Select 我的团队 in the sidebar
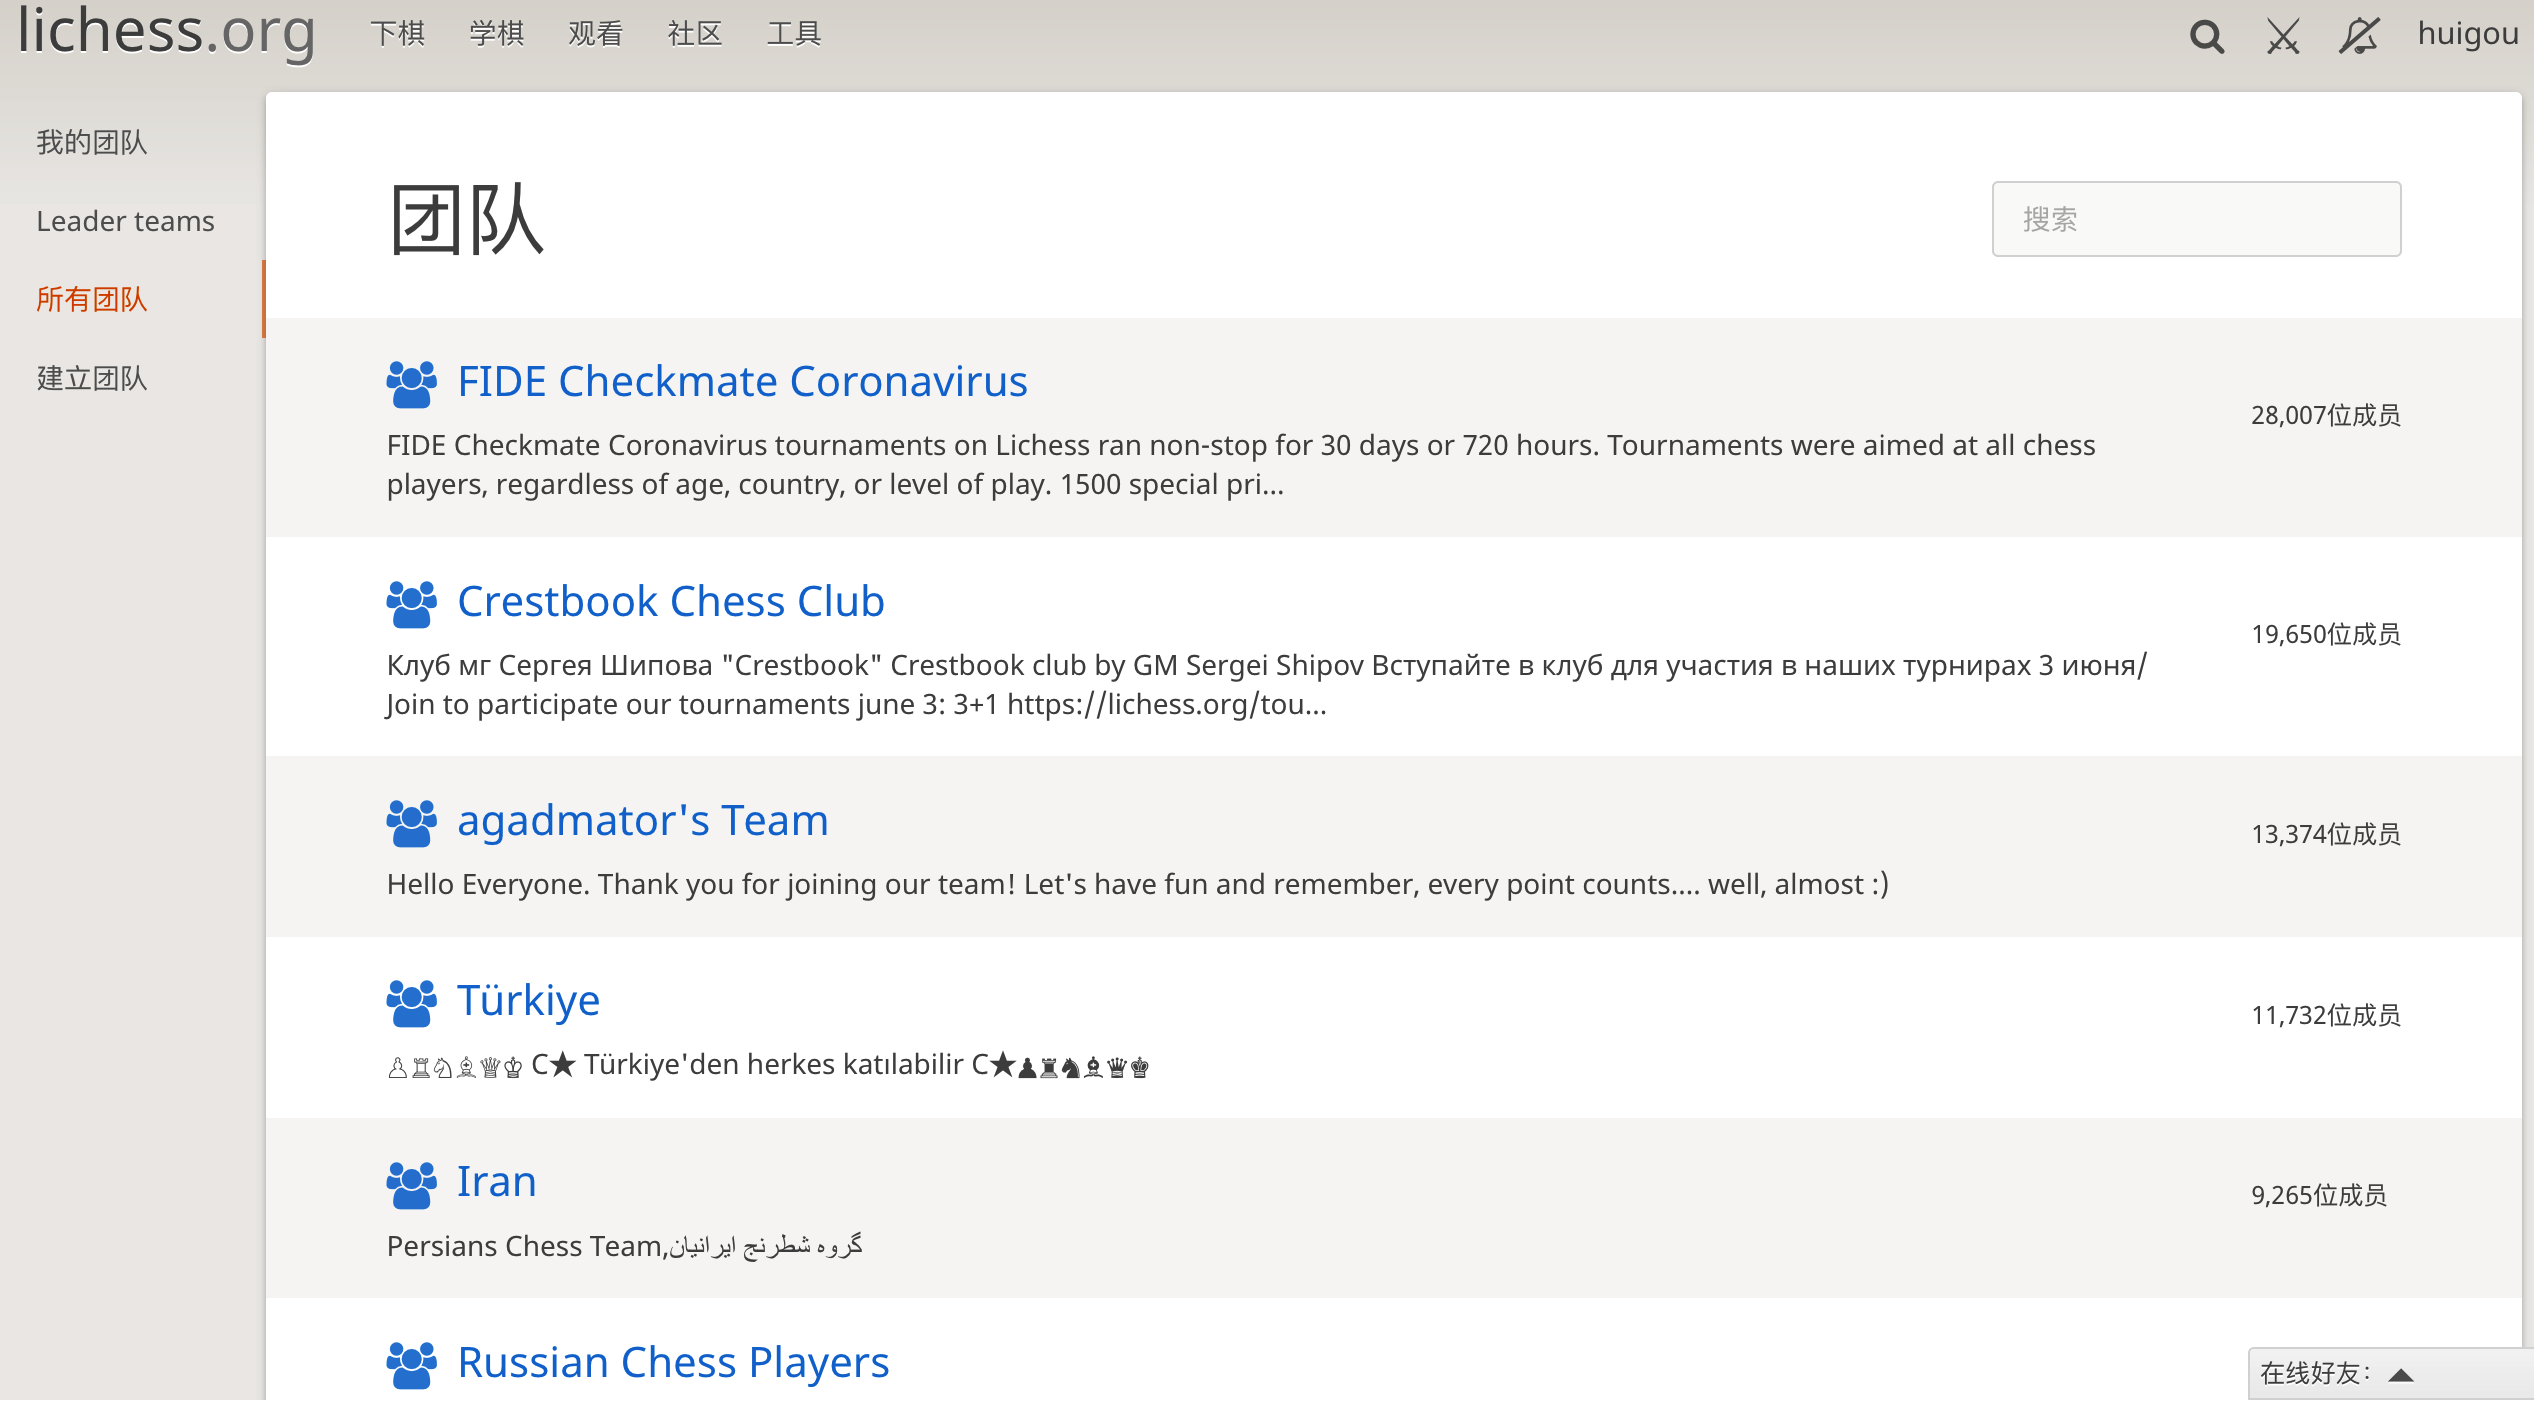 (92, 142)
